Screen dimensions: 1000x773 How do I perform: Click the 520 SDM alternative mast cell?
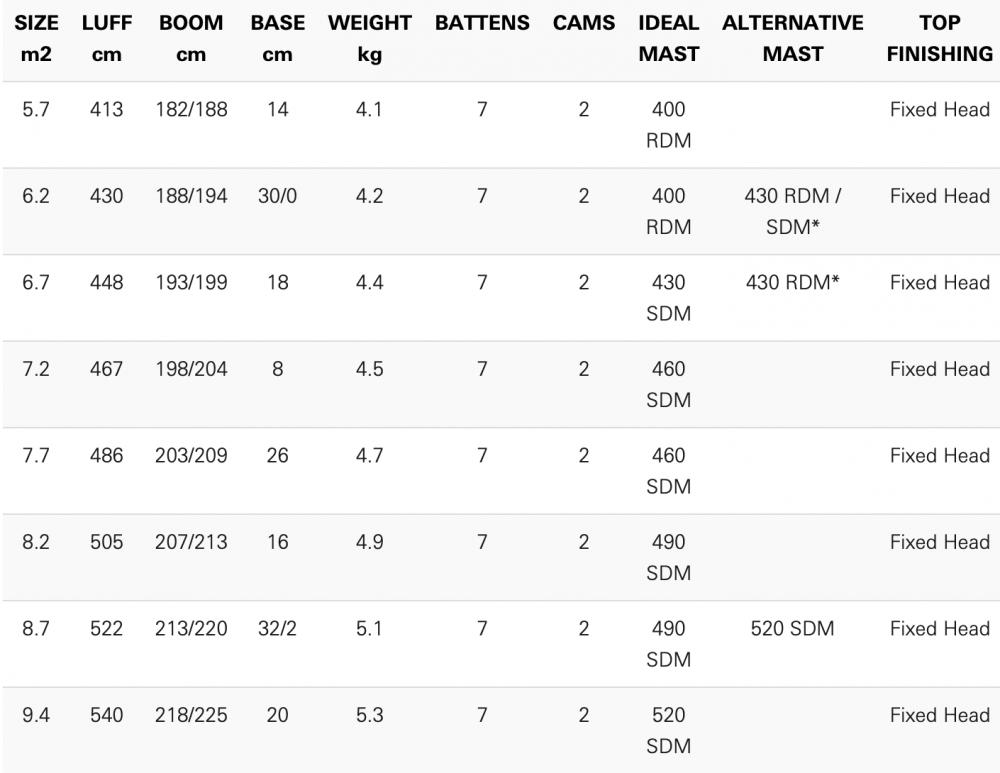793,629
